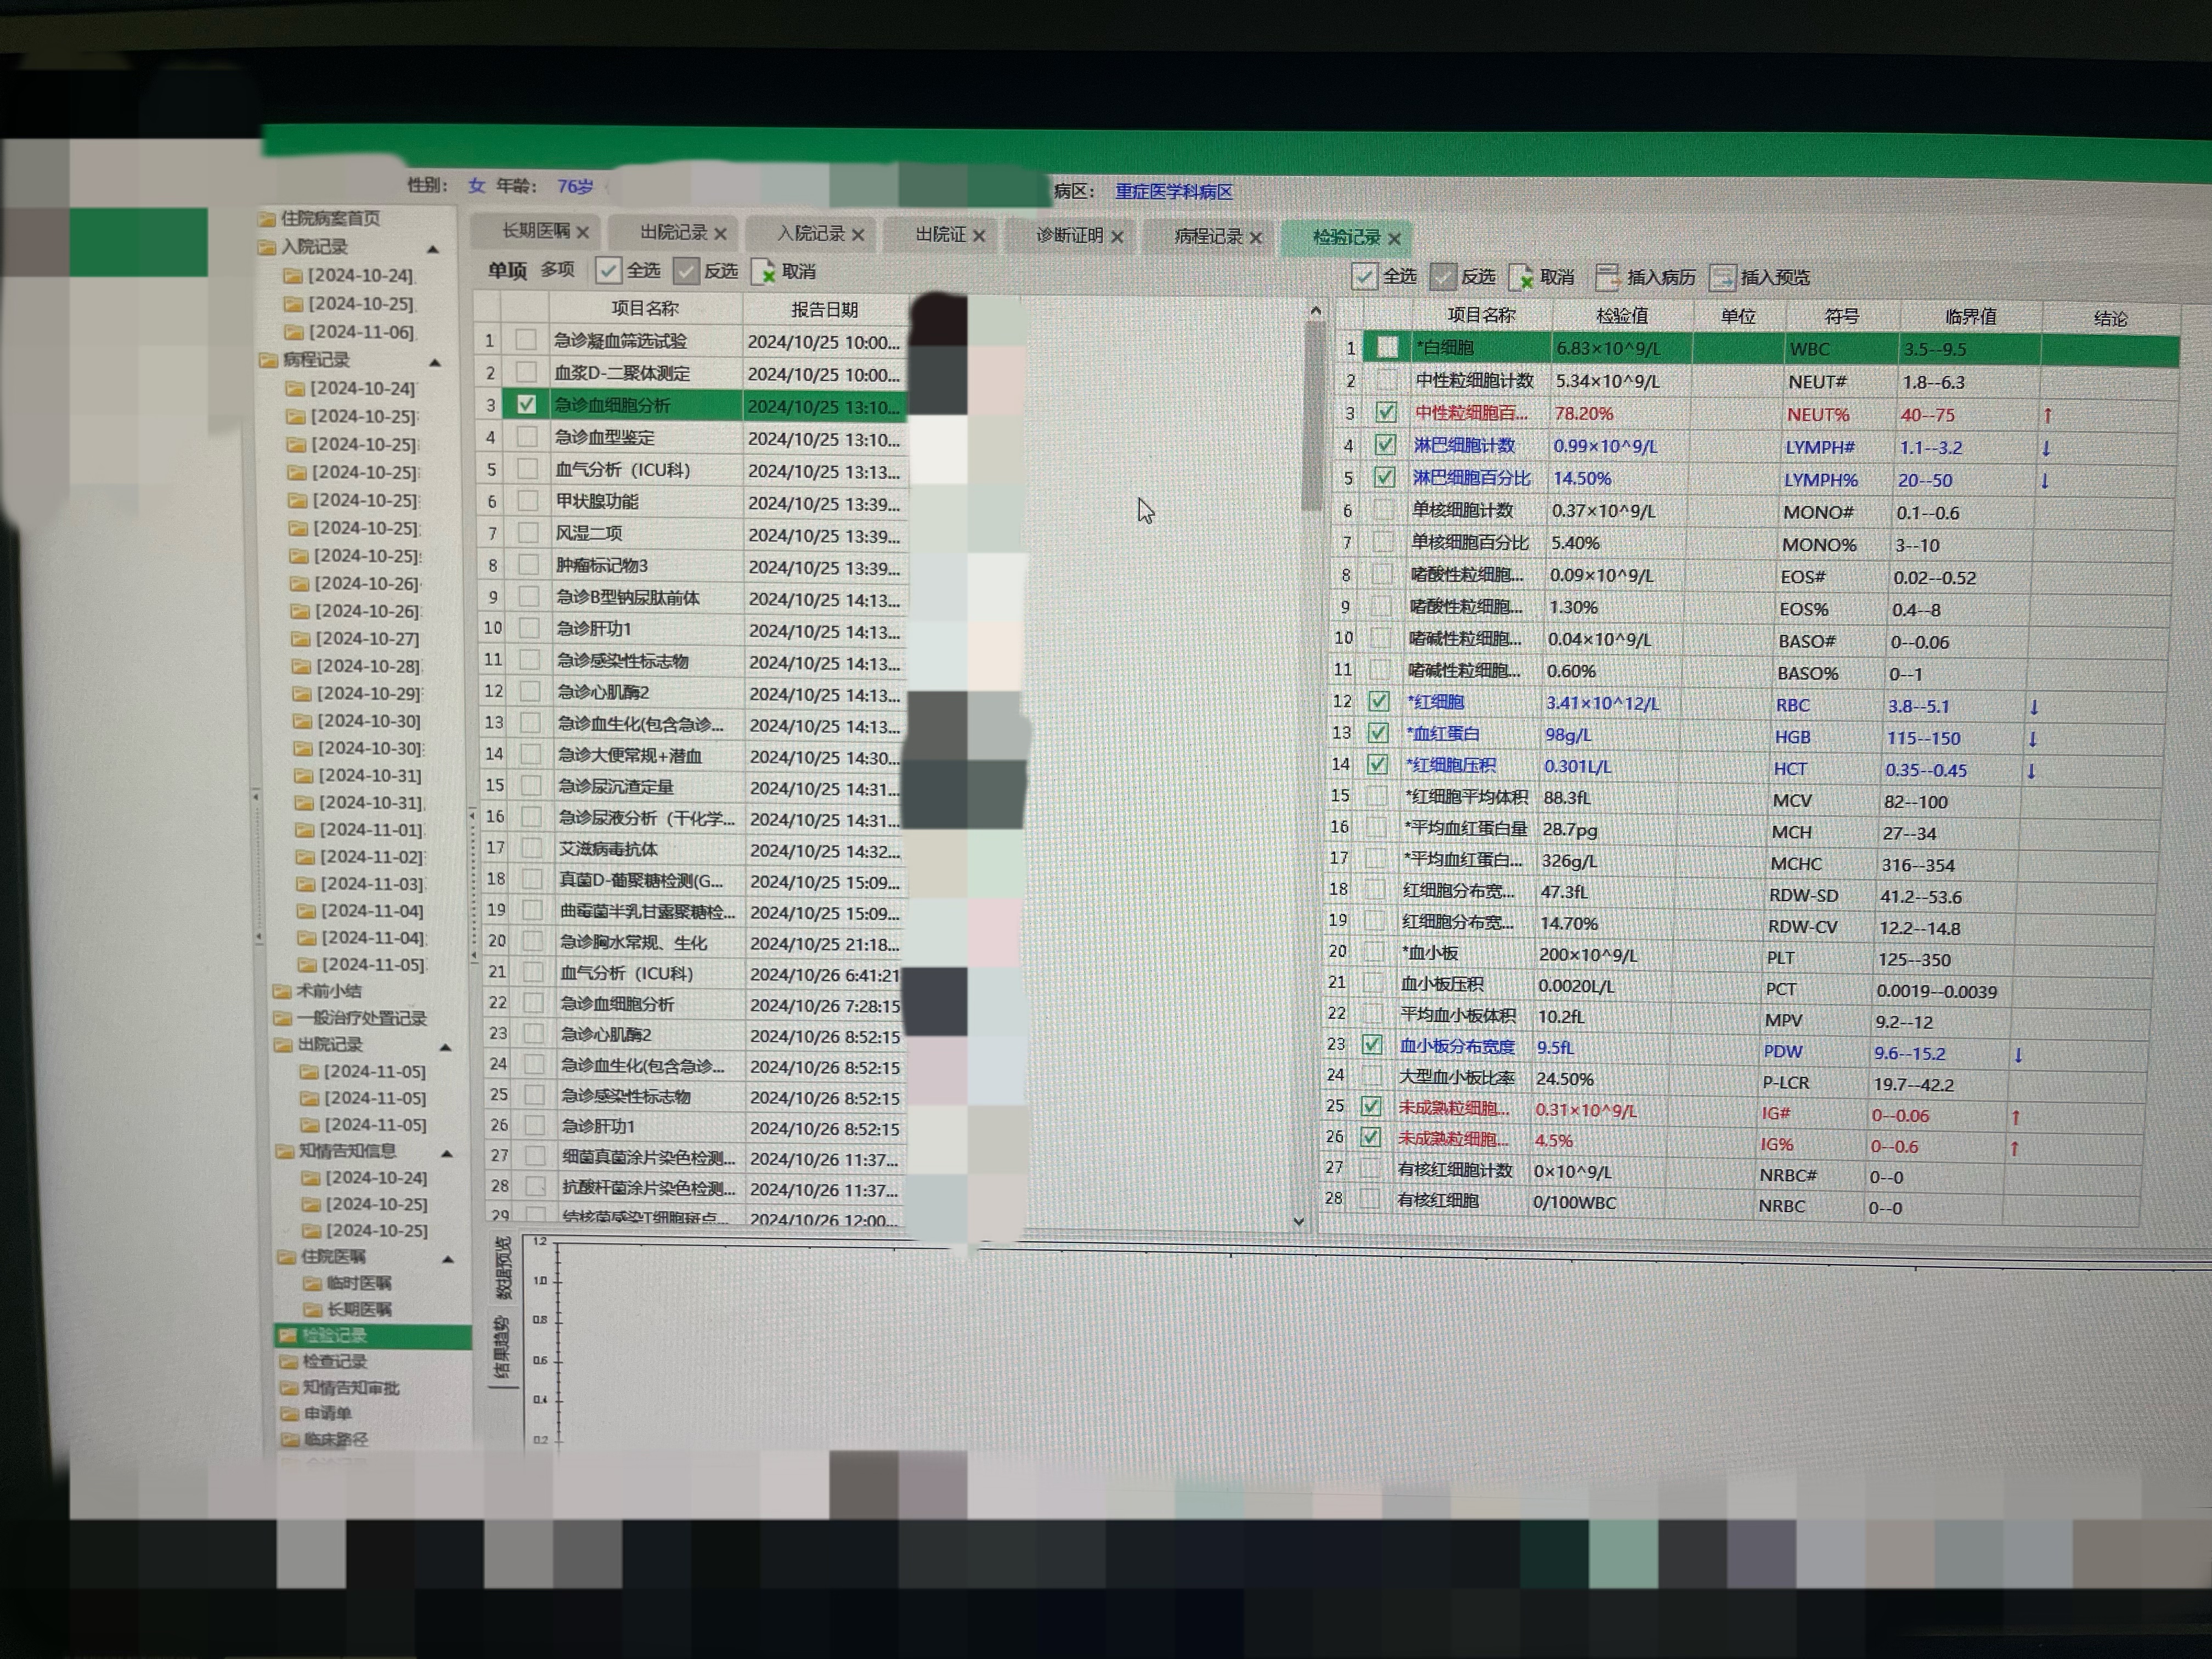Click the folder icon of 检查记录

pos(289,1362)
